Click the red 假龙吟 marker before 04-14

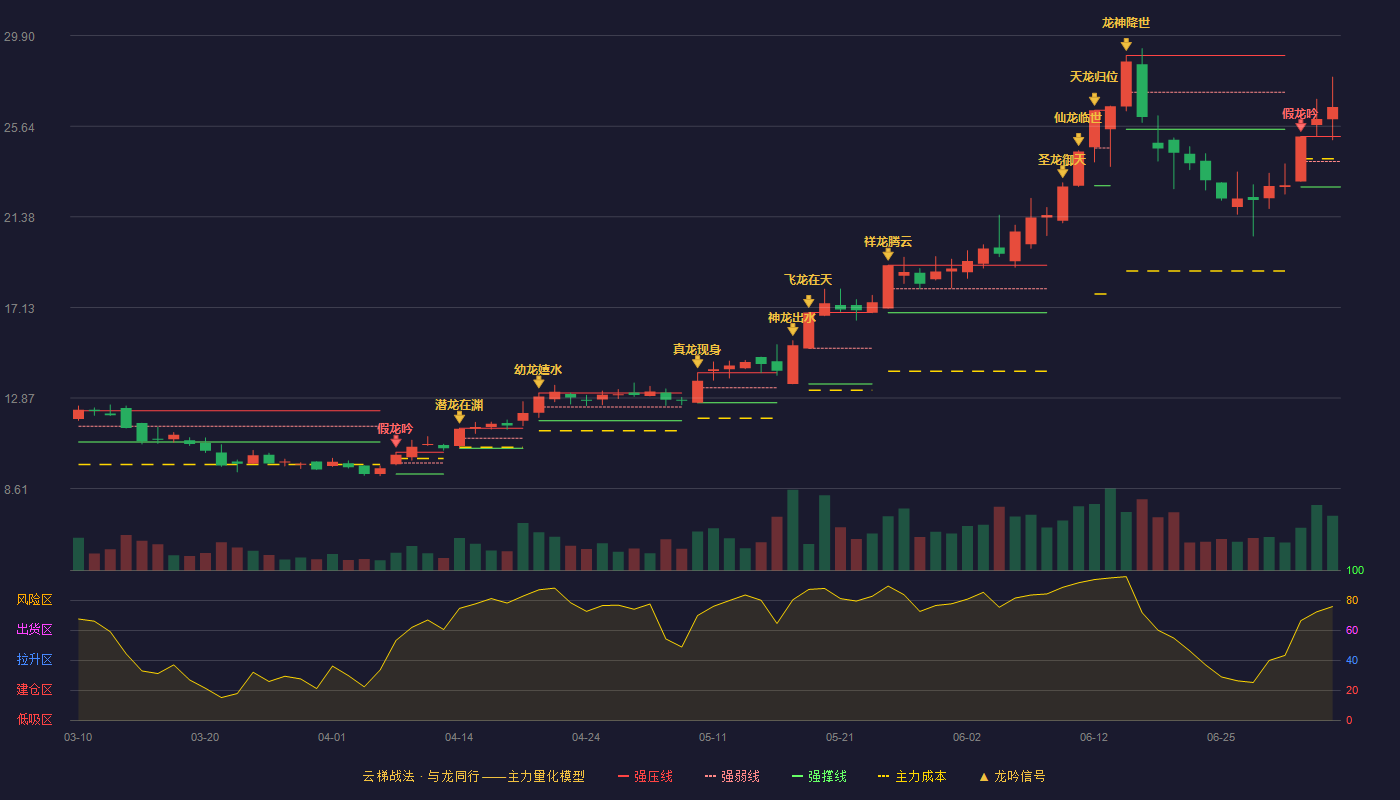(395, 441)
